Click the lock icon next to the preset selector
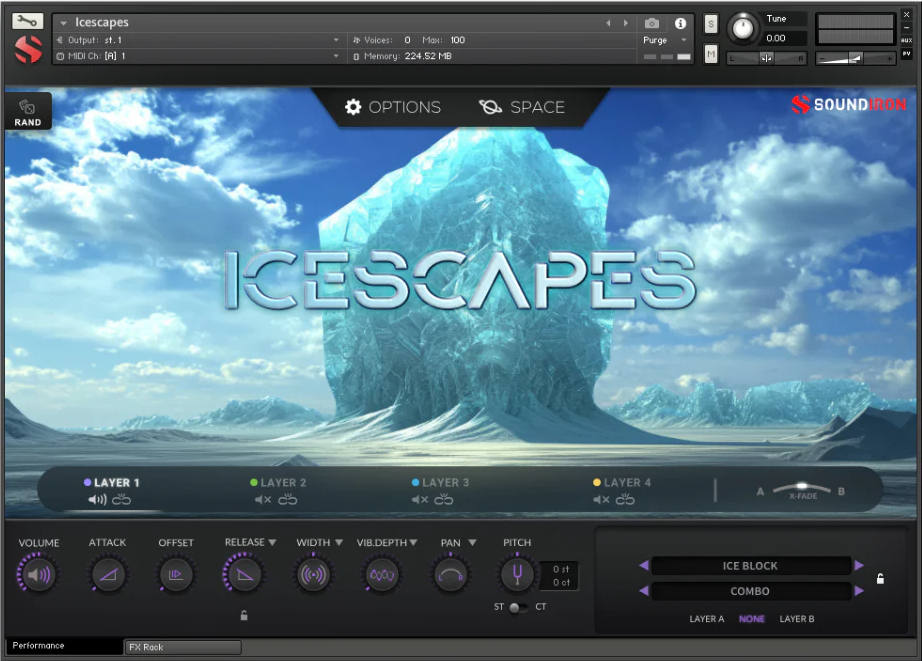Image resolution: width=922 pixels, height=661 pixels. tap(881, 578)
